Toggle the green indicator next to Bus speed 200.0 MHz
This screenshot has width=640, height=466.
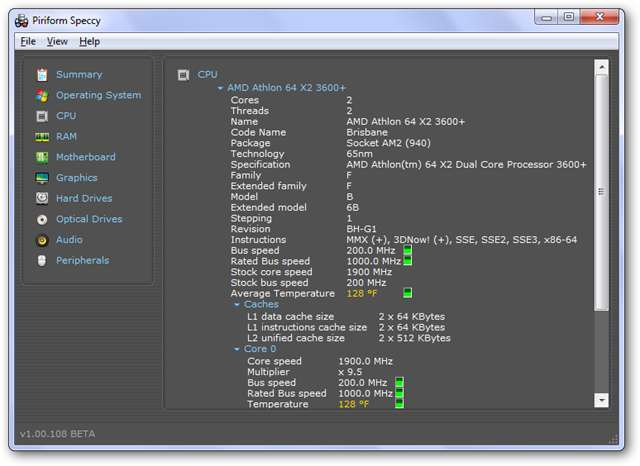point(407,250)
